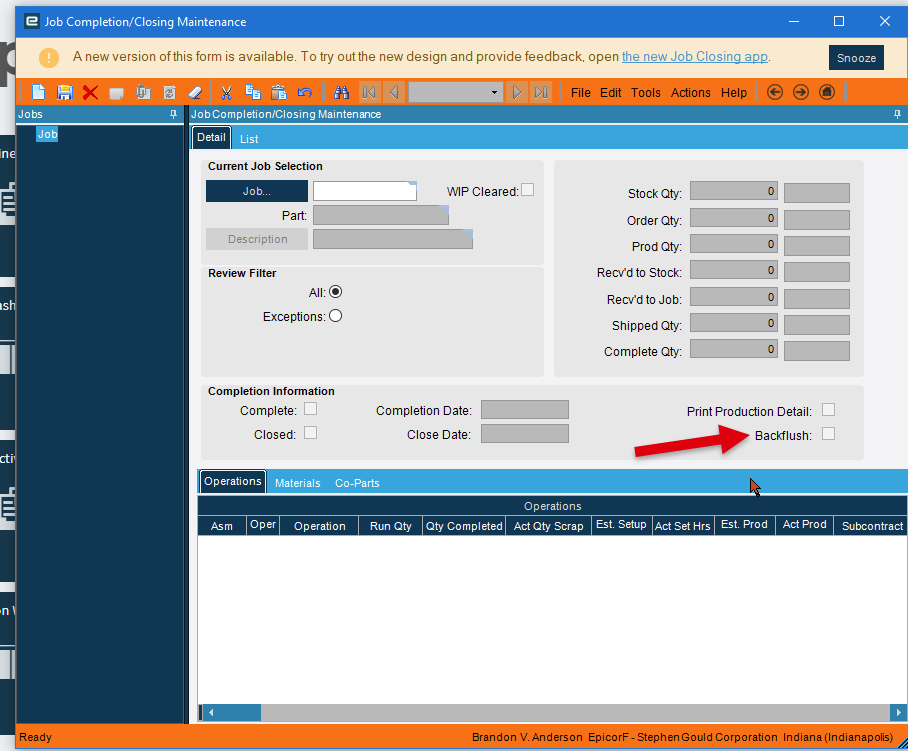Click the Stock Qty value field

pos(734,191)
